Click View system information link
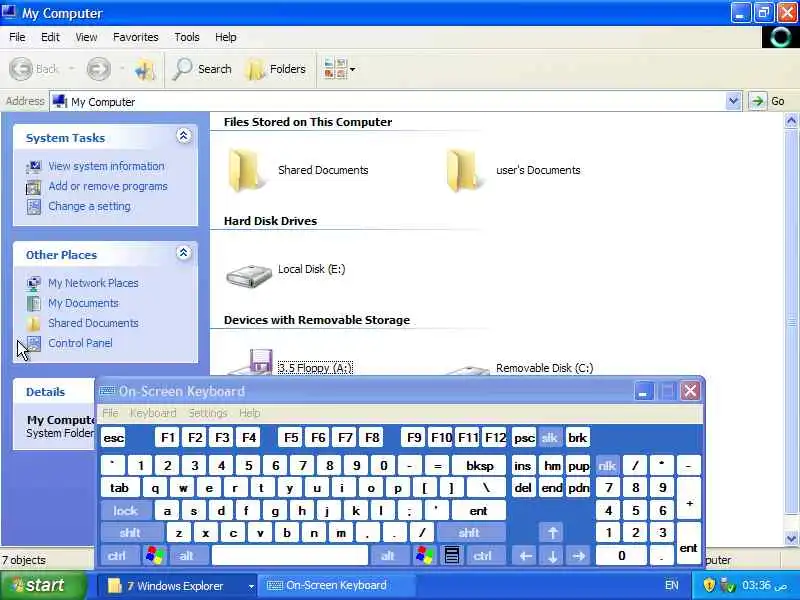Image resolution: width=800 pixels, height=600 pixels. pyautogui.click(x=106, y=166)
